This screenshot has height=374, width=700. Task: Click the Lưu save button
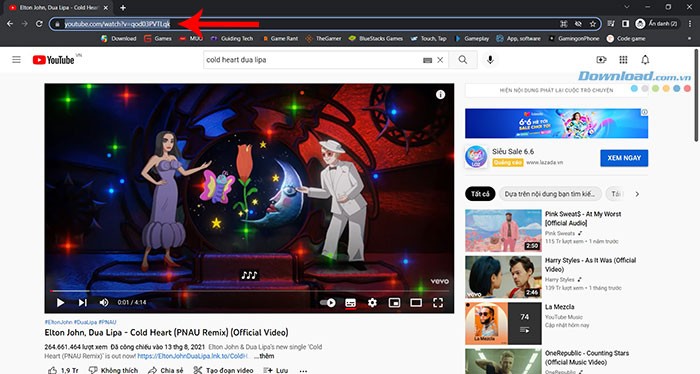point(275,370)
